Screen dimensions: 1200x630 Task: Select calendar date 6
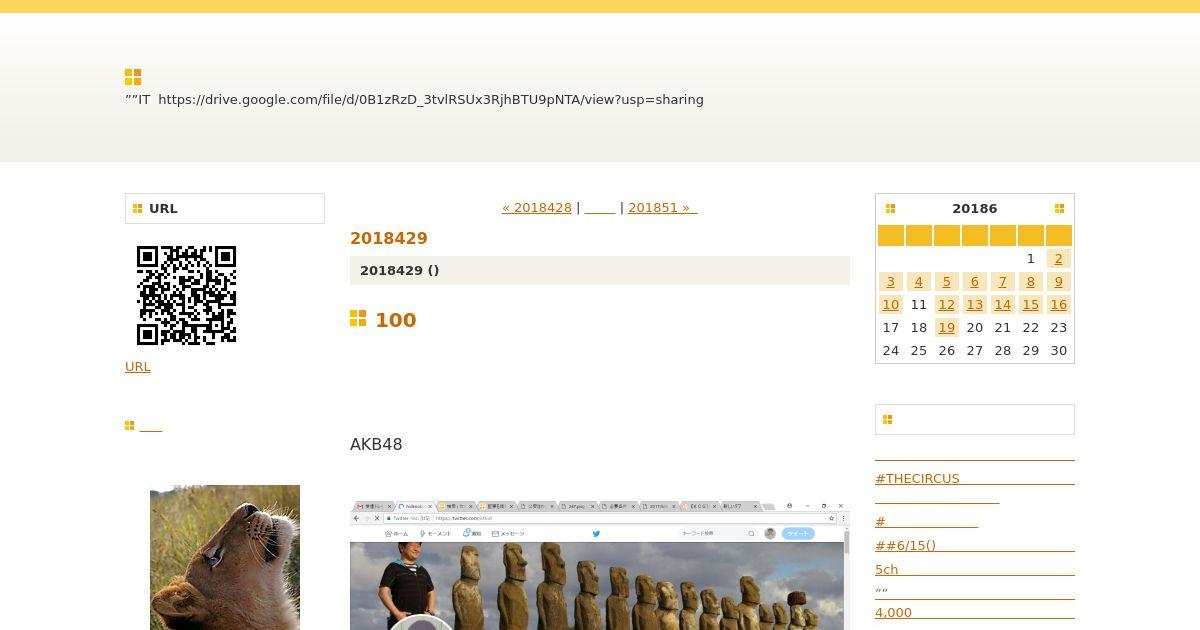[975, 282]
